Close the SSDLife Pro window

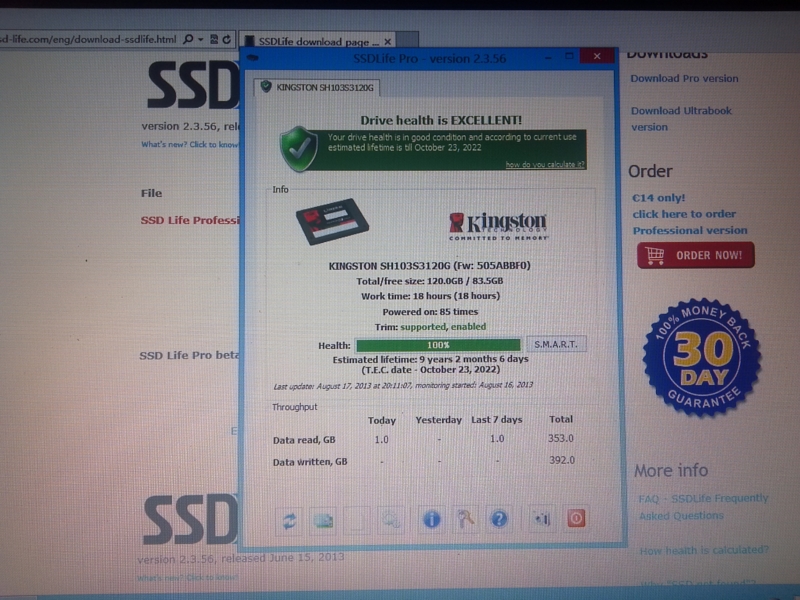(x=597, y=56)
